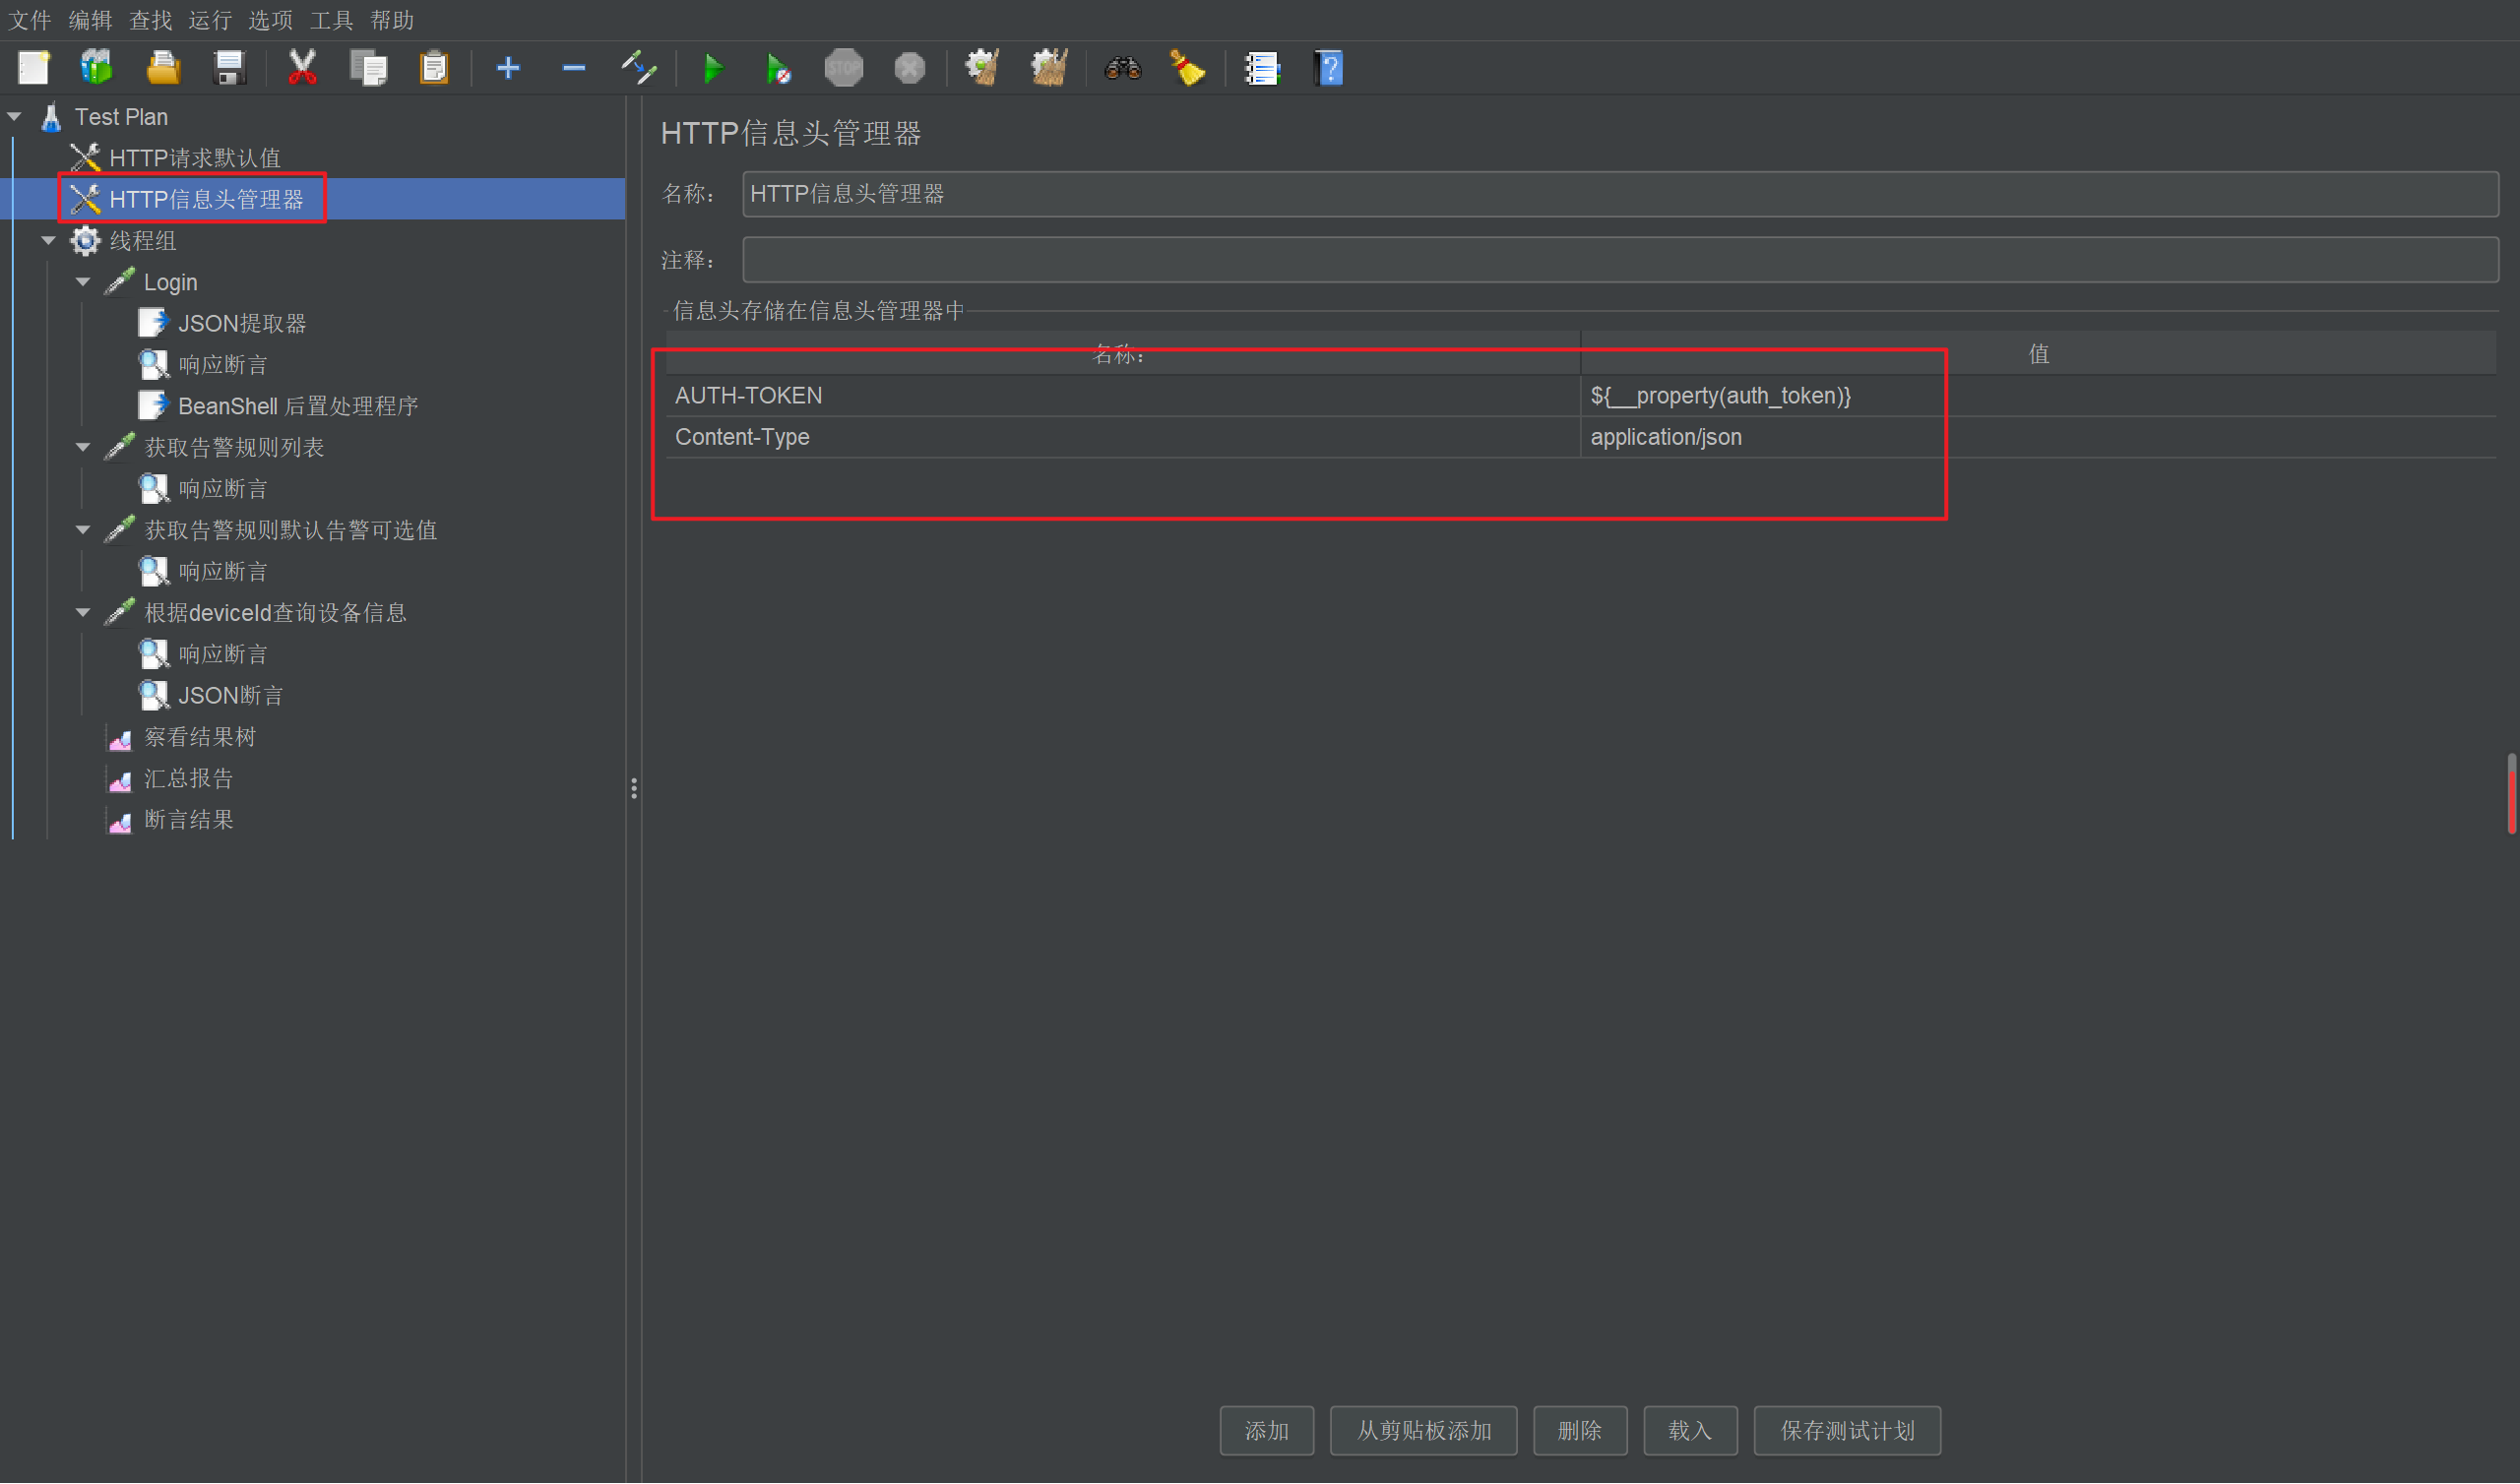Open the 编辑 menu
This screenshot has height=1484, width=2520.
click(90, 20)
